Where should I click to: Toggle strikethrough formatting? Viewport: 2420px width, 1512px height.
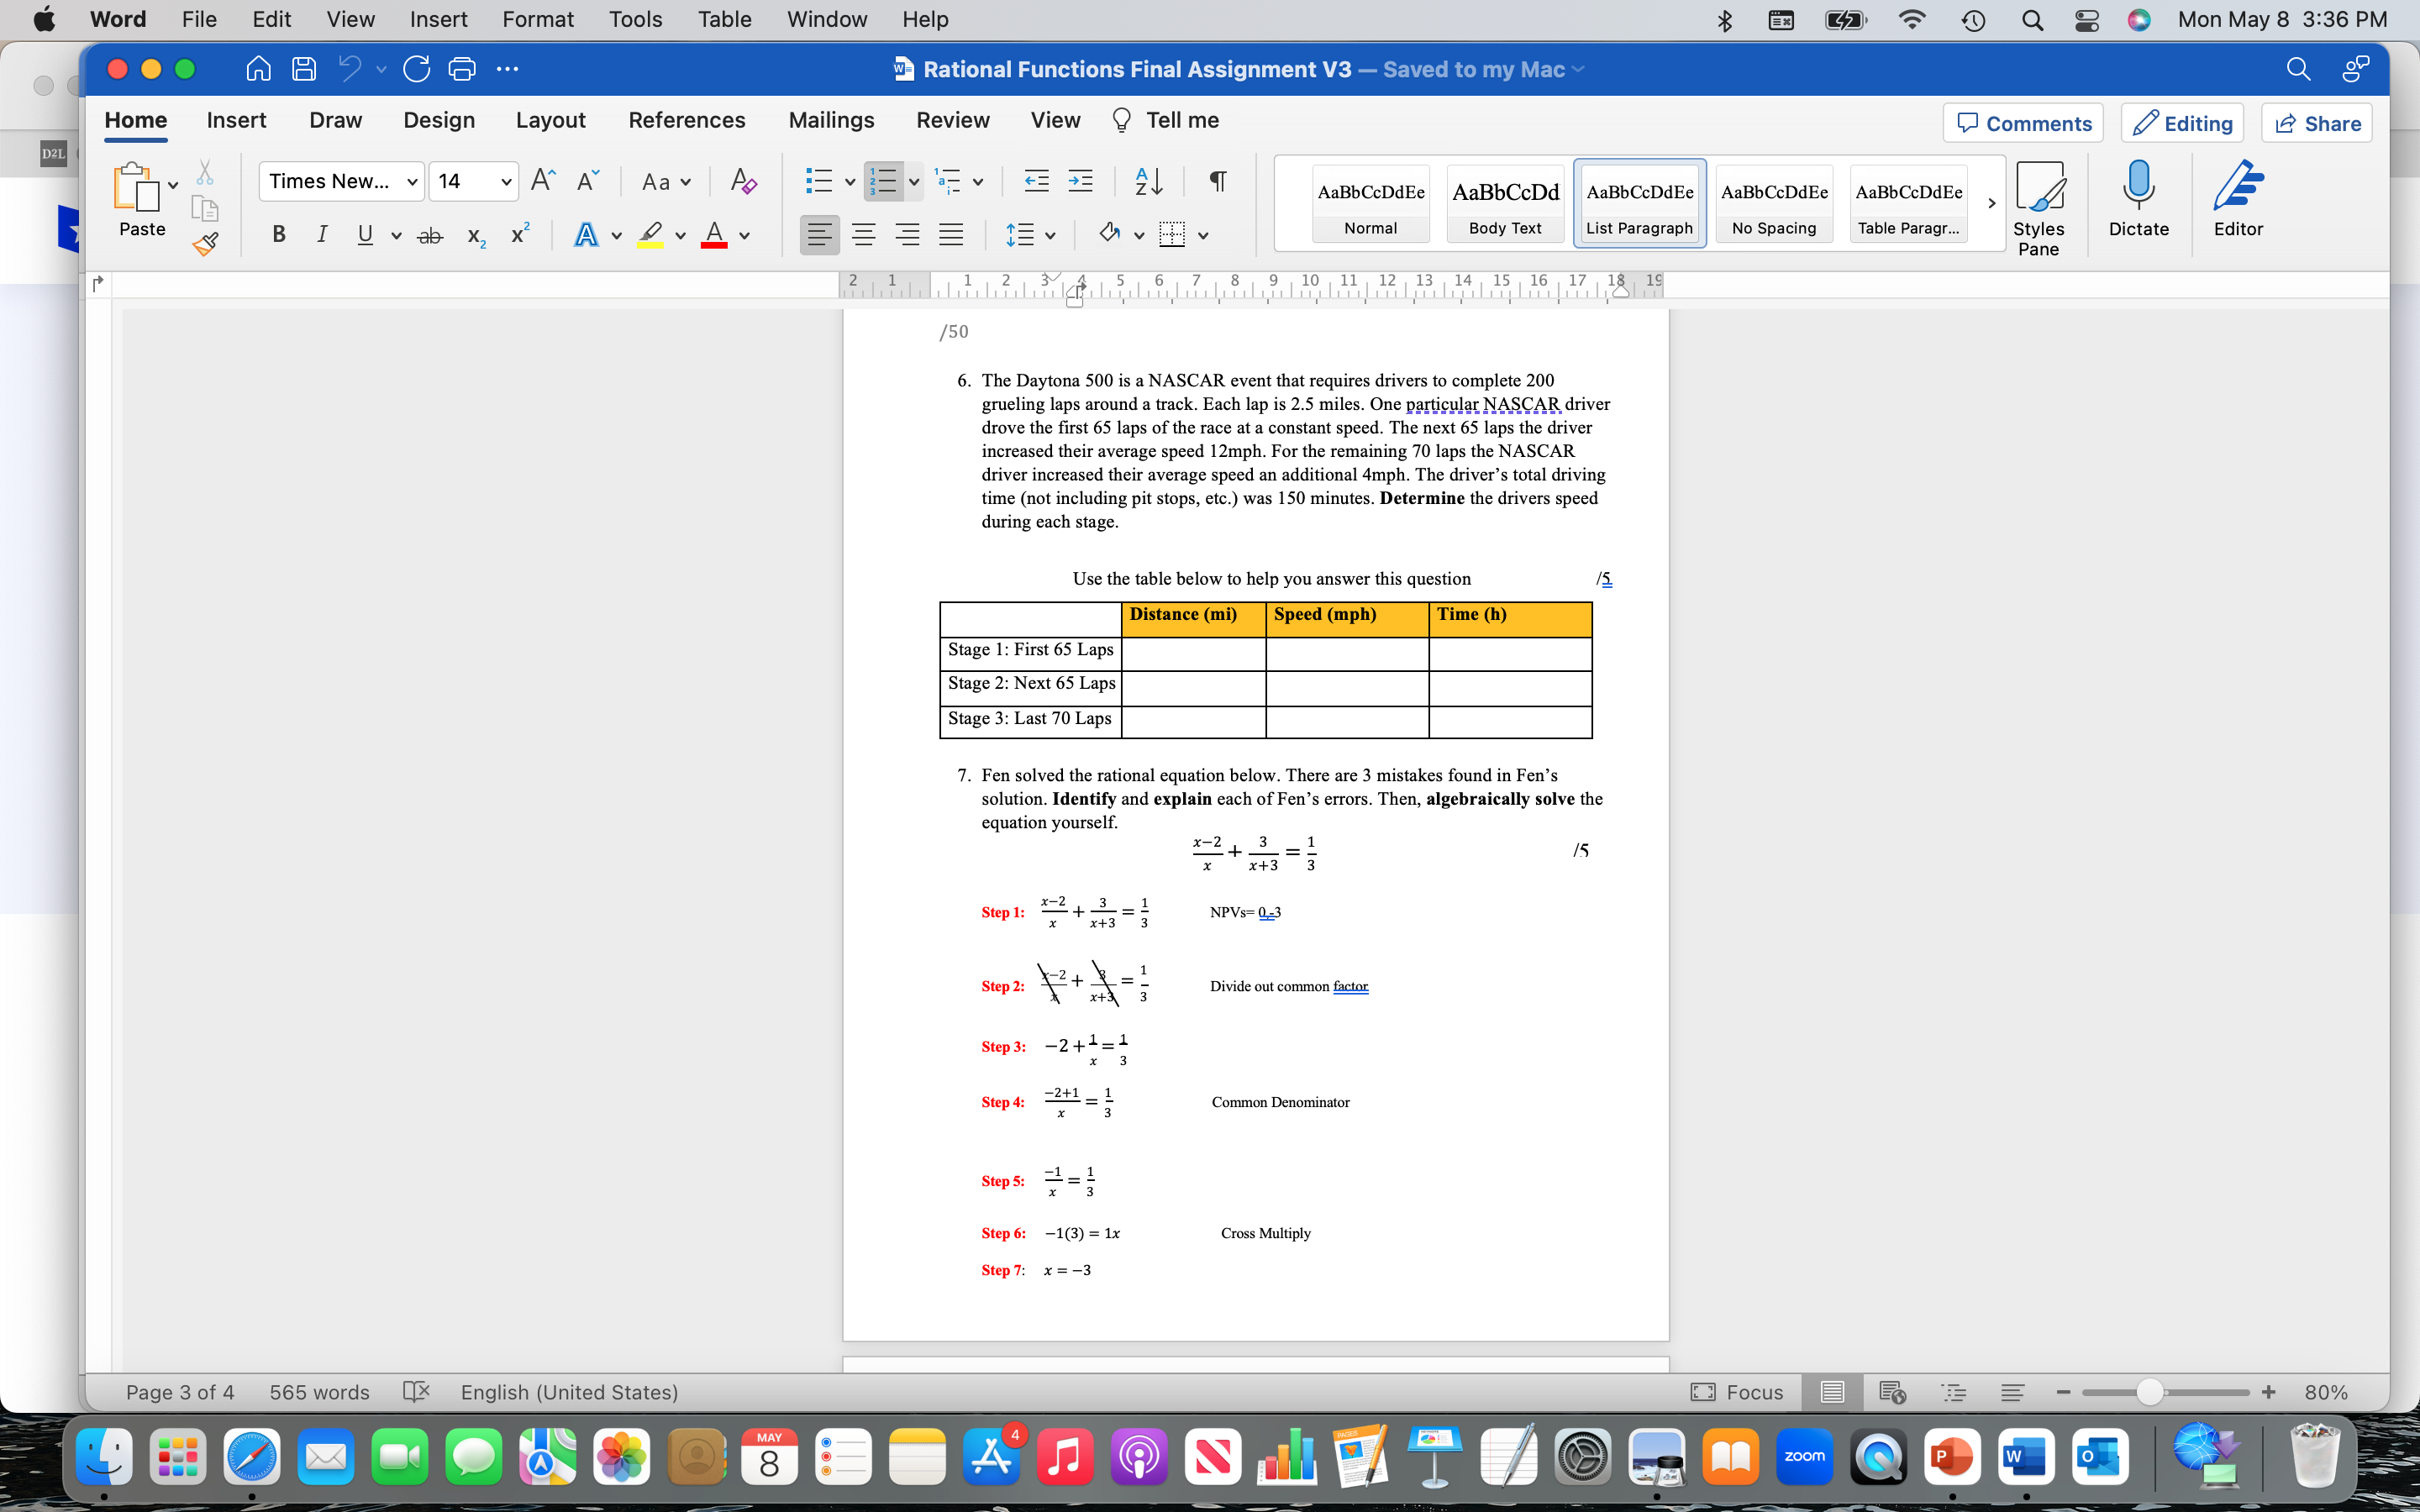pyautogui.click(x=430, y=234)
